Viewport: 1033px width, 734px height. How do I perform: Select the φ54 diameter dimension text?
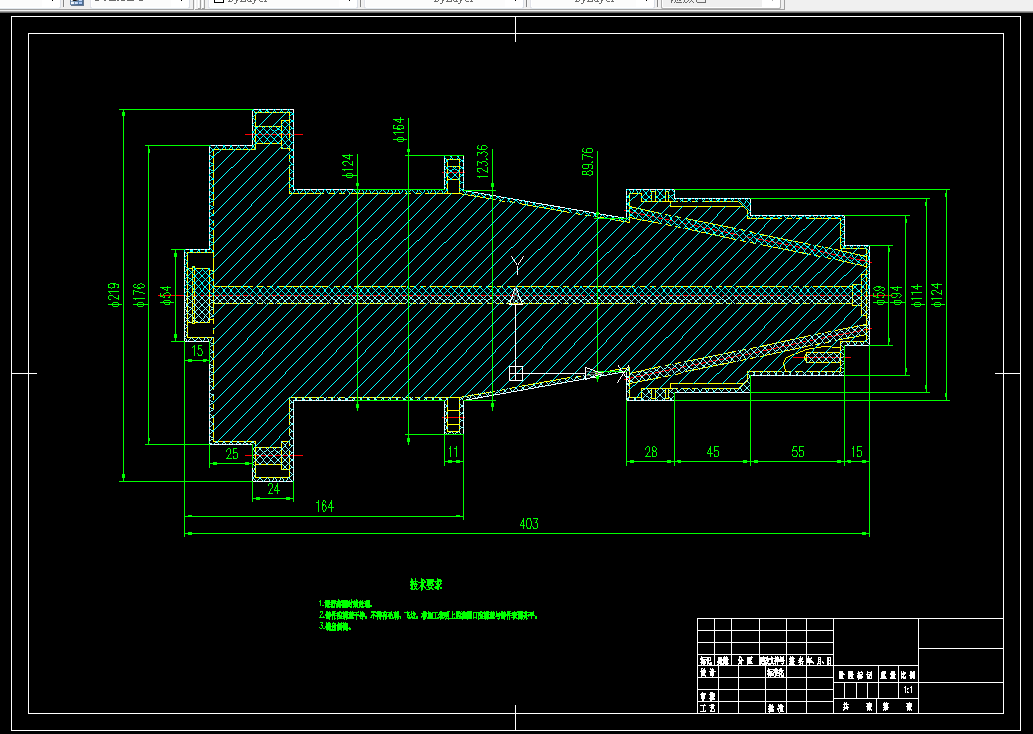pyautogui.click(x=165, y=295)
